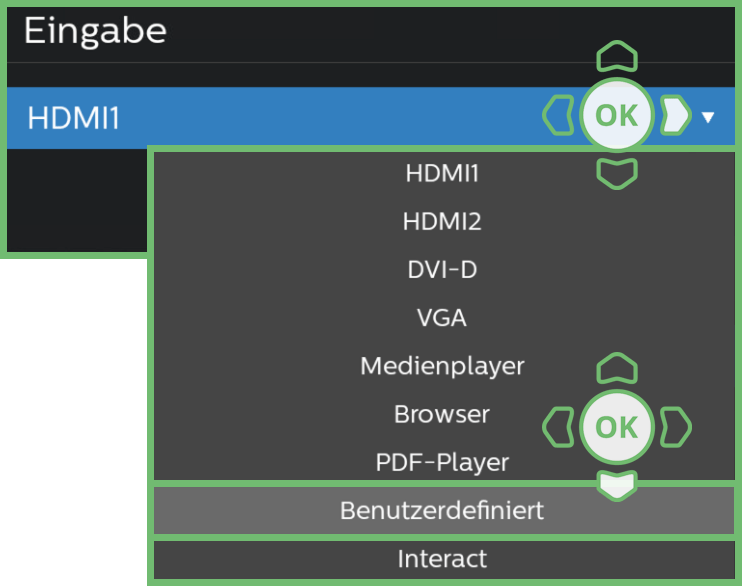Click the down arrow beneath the HDMI1 row's OK
This screenshot has width=742, height=586.
pyautogui.click(x=617, y=174)
